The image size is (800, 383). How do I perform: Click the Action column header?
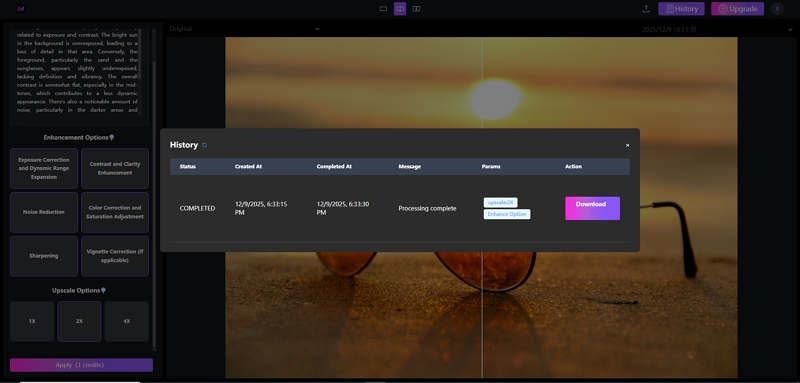[573, 167]
